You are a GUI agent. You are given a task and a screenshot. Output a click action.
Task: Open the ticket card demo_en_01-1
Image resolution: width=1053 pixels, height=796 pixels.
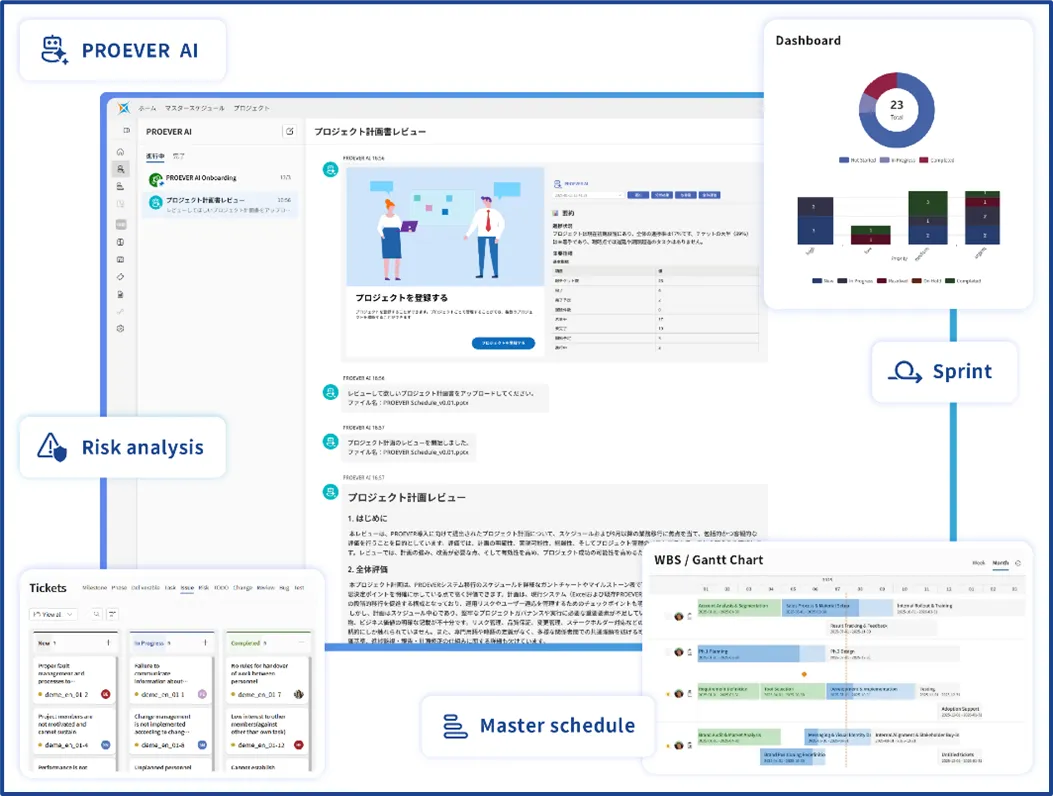pyautogui.click(x=171, y=679)
